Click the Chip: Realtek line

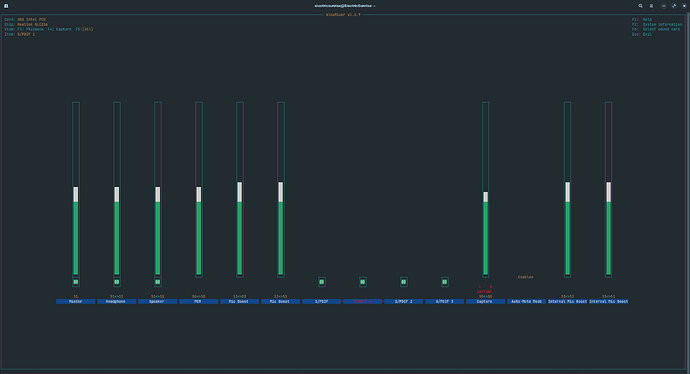[26, 24]
